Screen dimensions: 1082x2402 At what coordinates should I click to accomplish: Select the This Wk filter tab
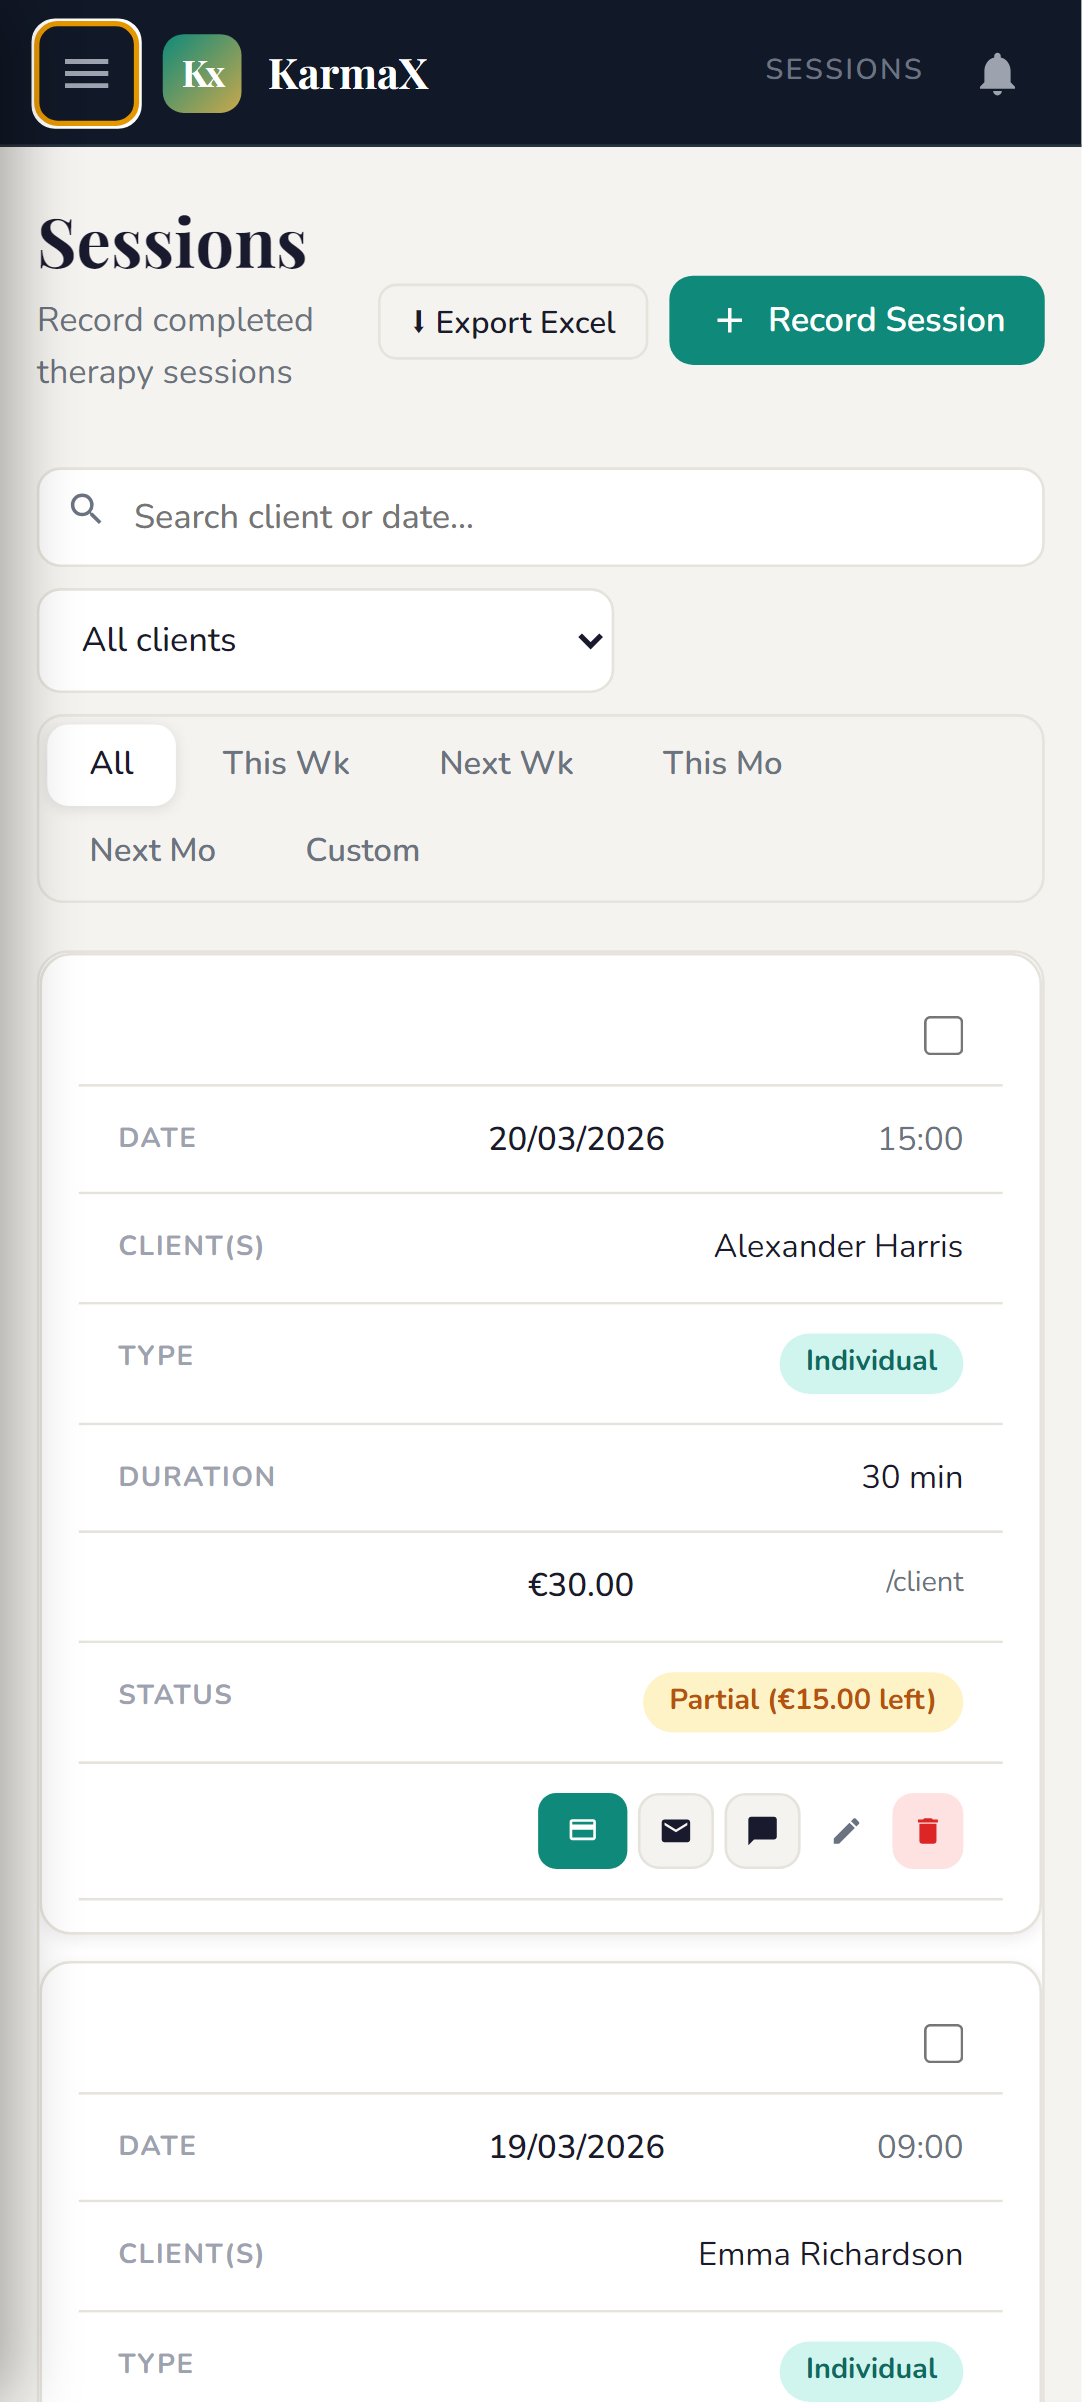[x=286, y=763]
